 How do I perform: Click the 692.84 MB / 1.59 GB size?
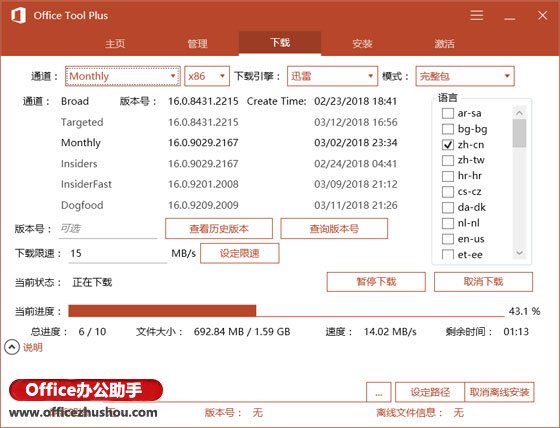[242, 332]
